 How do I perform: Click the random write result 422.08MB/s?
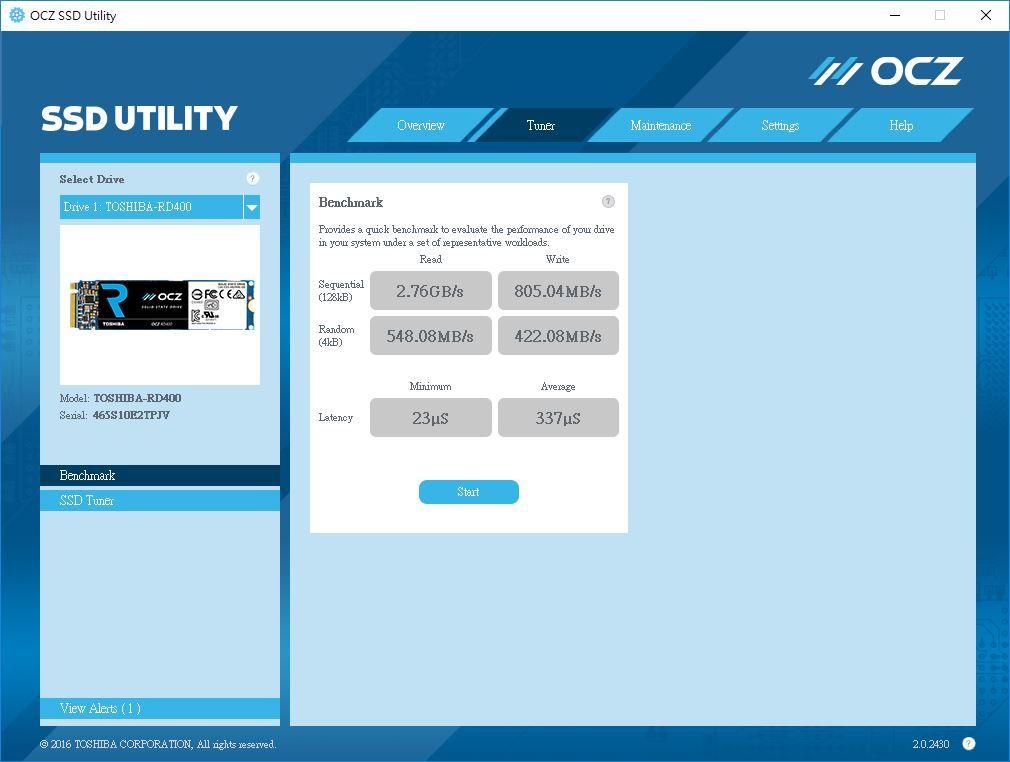(x=558, y=336)
